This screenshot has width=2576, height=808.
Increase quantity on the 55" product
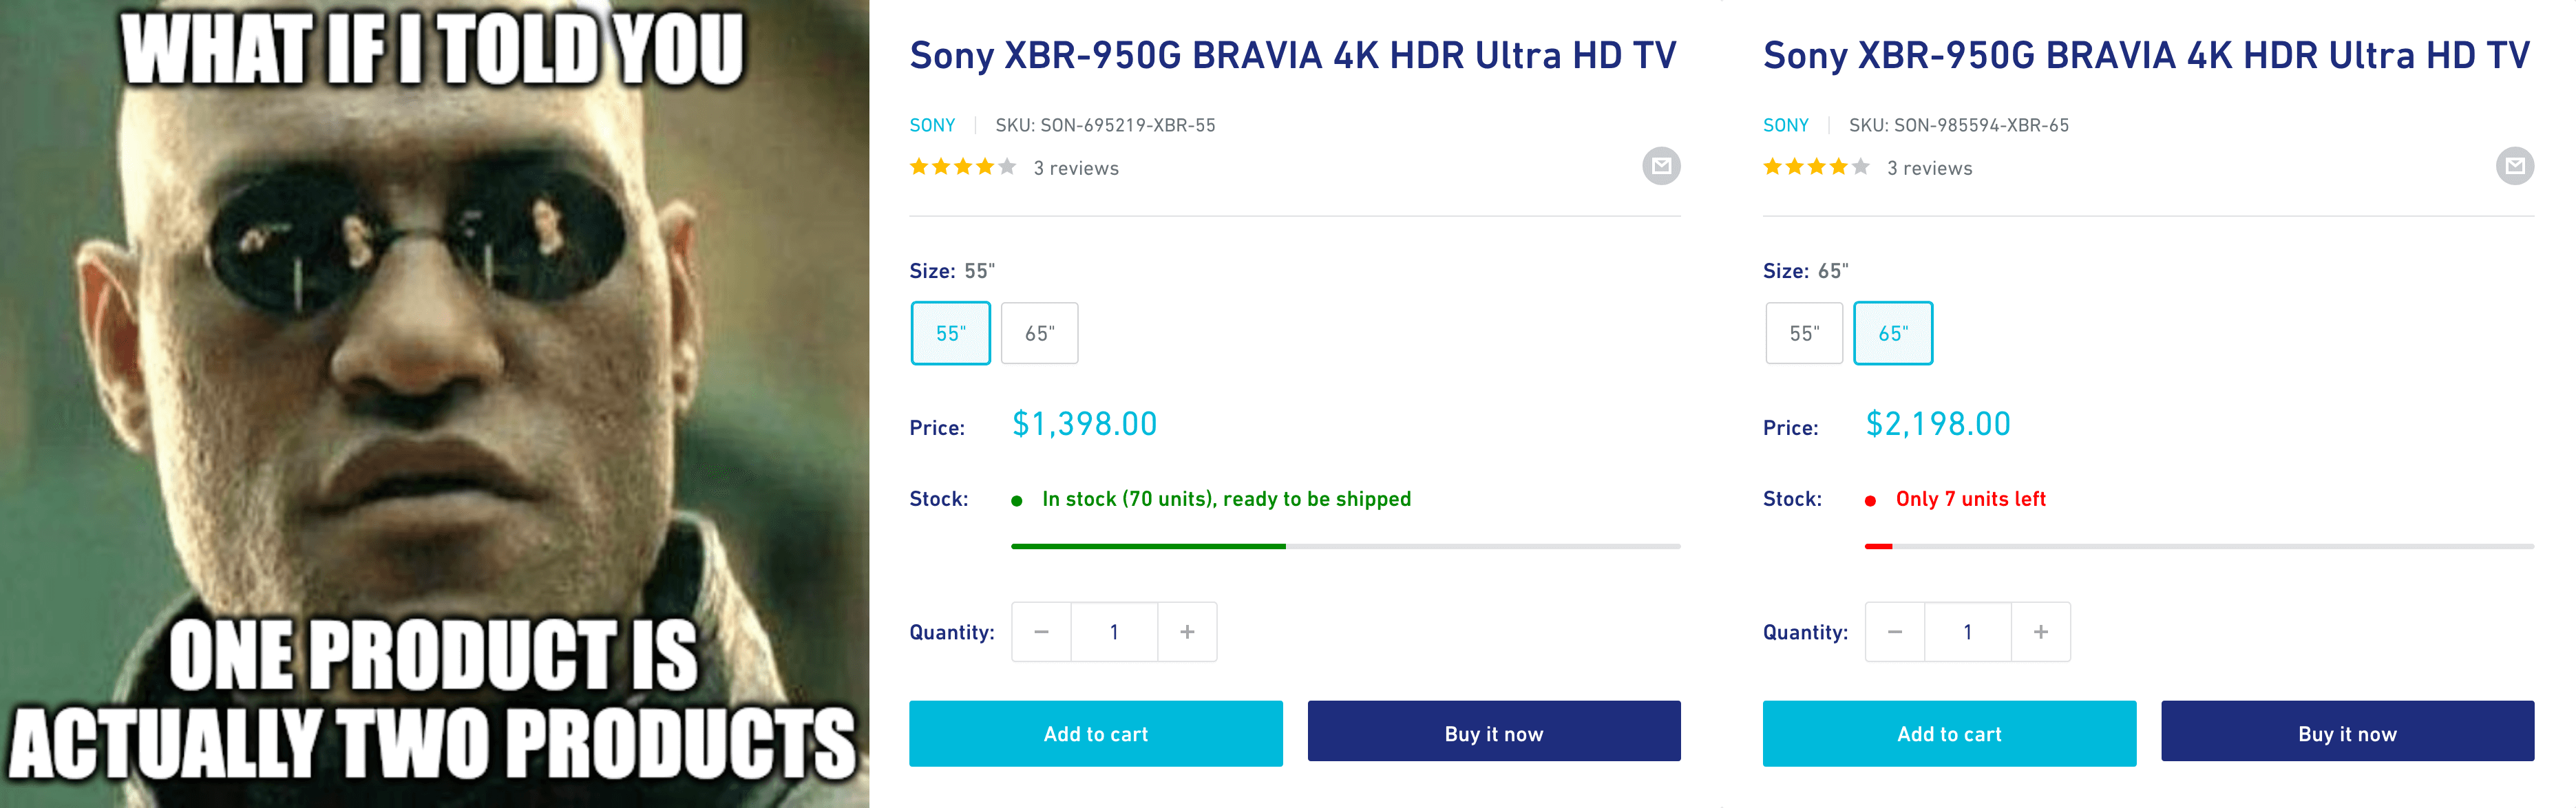click(1187, 632)
